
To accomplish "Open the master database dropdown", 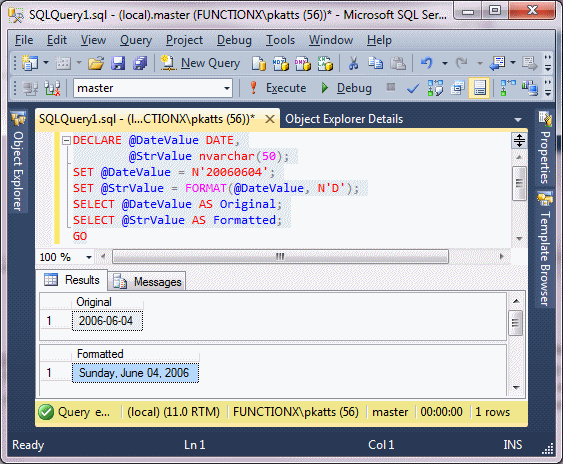I will (227, 88).
